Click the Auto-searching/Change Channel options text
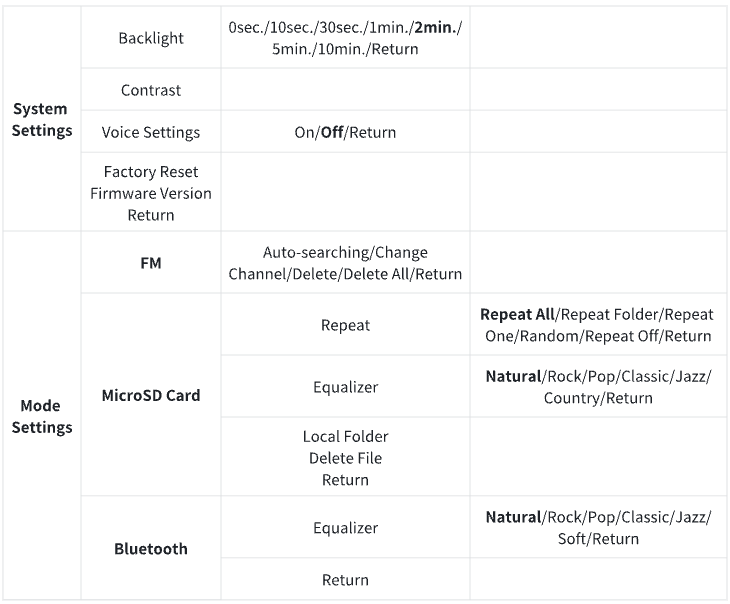The width and height of the screenshot is (730, 604). pos(345,263)
